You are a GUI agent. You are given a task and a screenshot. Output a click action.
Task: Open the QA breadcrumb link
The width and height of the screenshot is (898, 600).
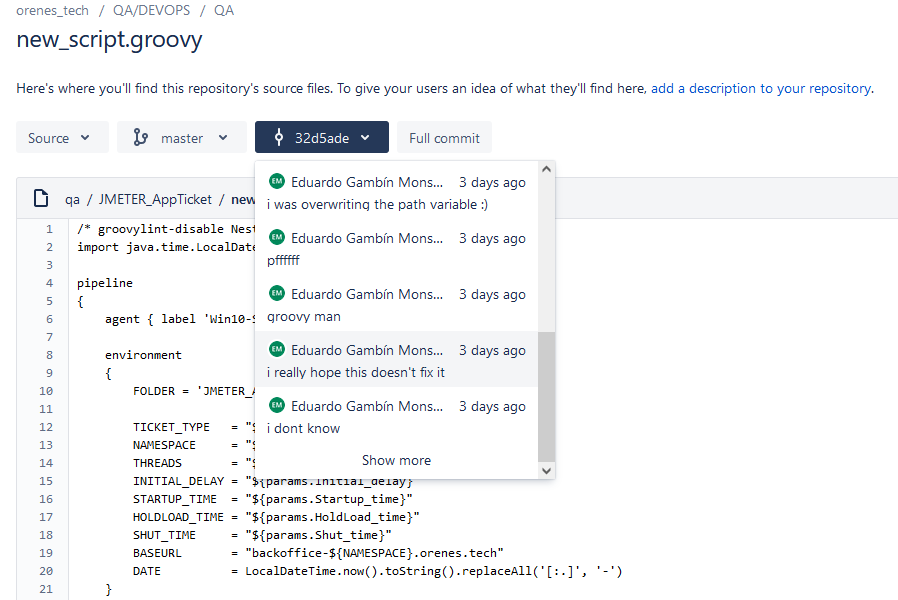(x=224, y=10)
